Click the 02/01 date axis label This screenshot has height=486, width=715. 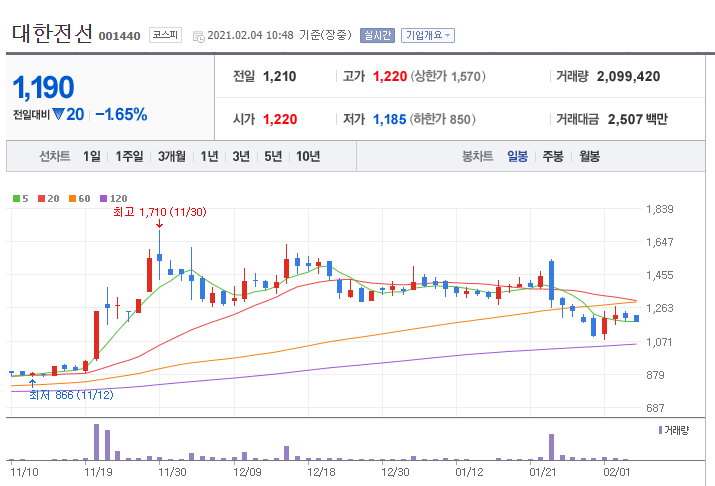(617, 472)
